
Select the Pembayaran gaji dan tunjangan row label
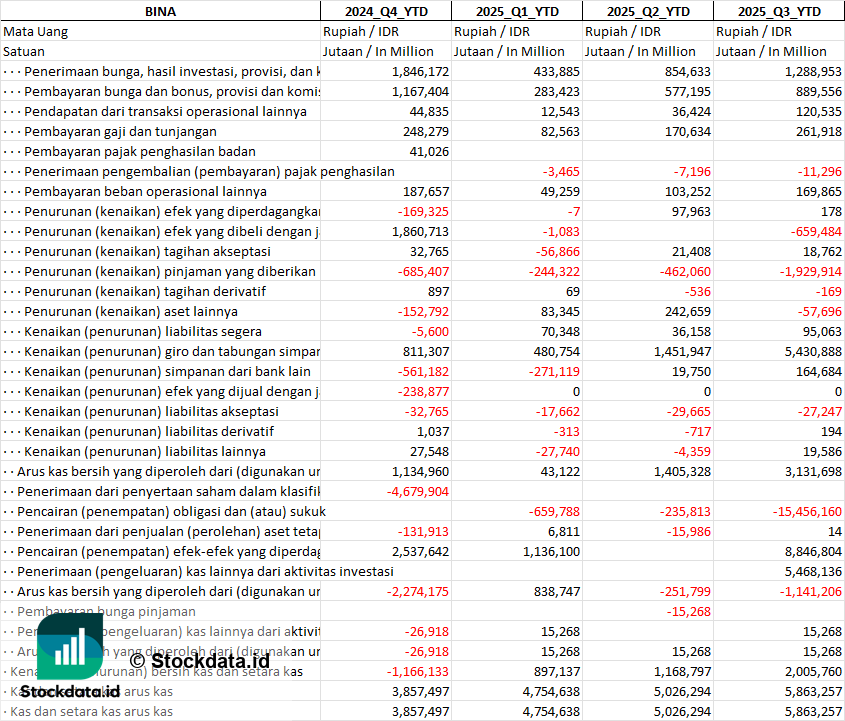(x=120, y=131)
